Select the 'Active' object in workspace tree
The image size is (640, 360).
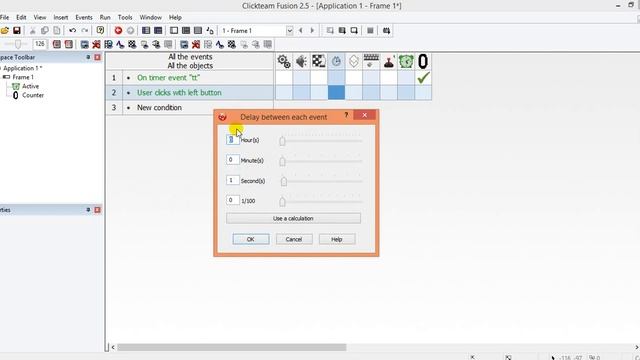point(30,86)
